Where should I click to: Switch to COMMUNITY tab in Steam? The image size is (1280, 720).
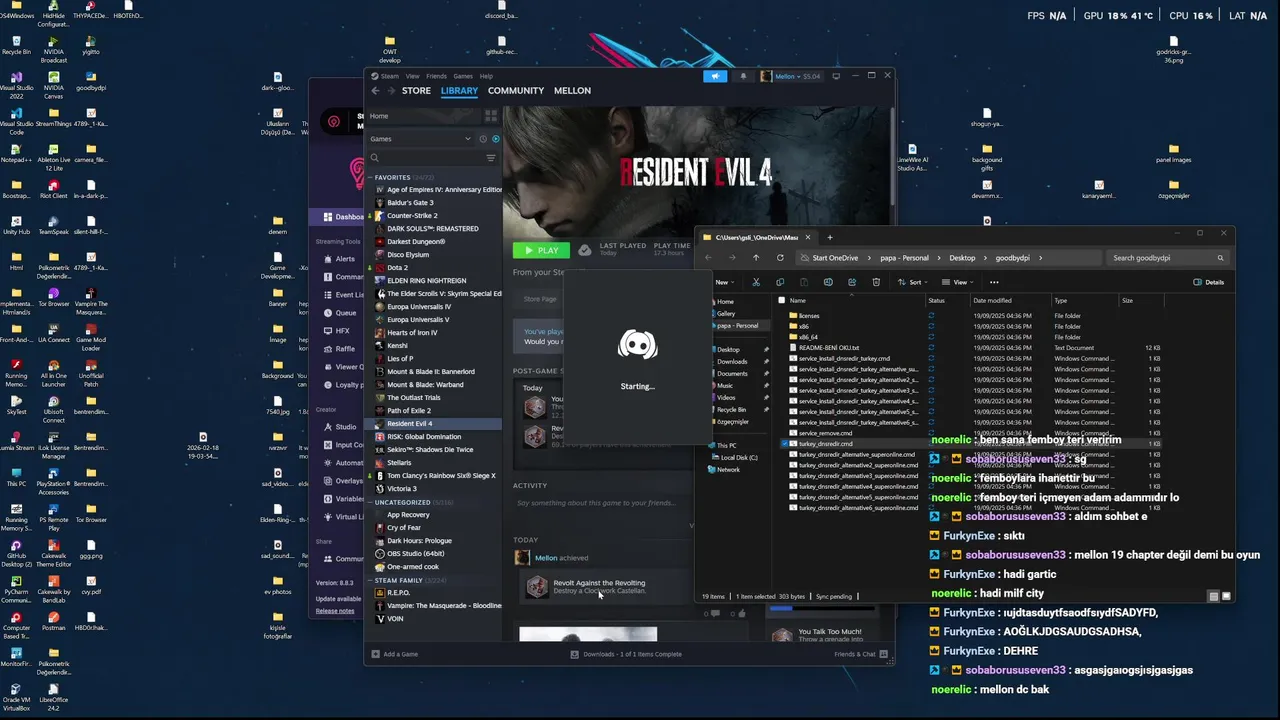[516, 91]
